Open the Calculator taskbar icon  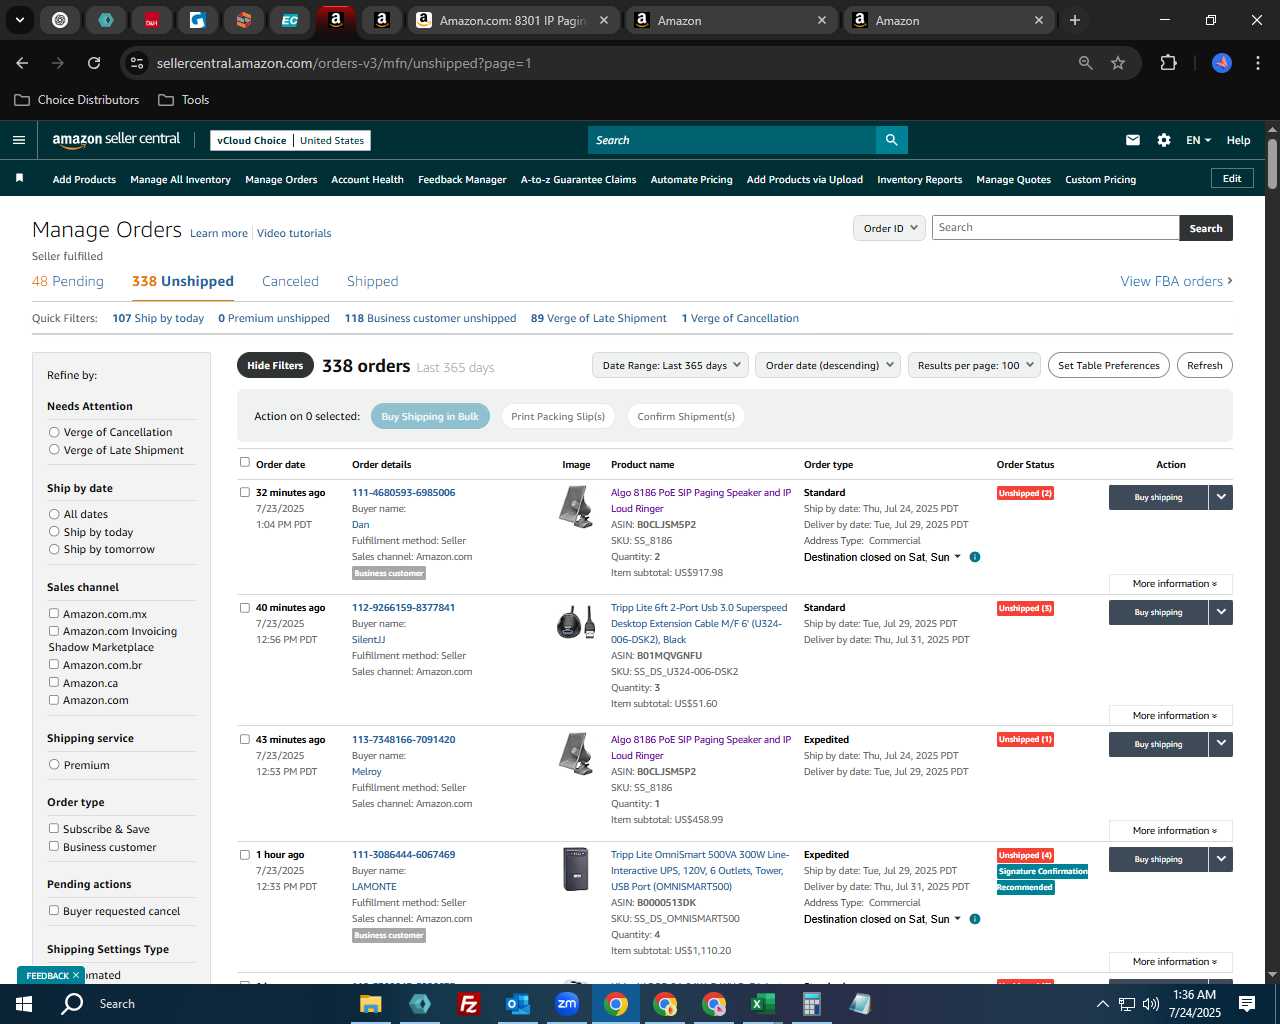tap(812, 1004)
